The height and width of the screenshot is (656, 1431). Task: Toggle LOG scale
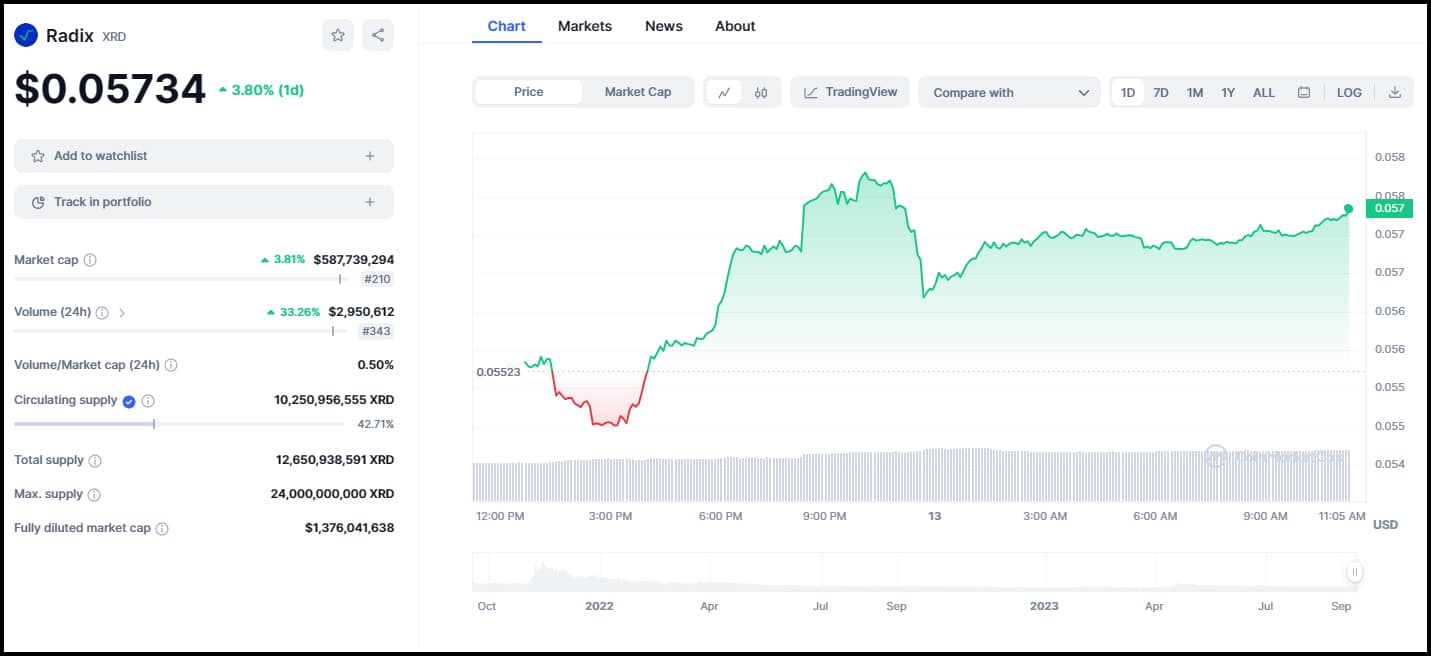(x=1349, y=92)
